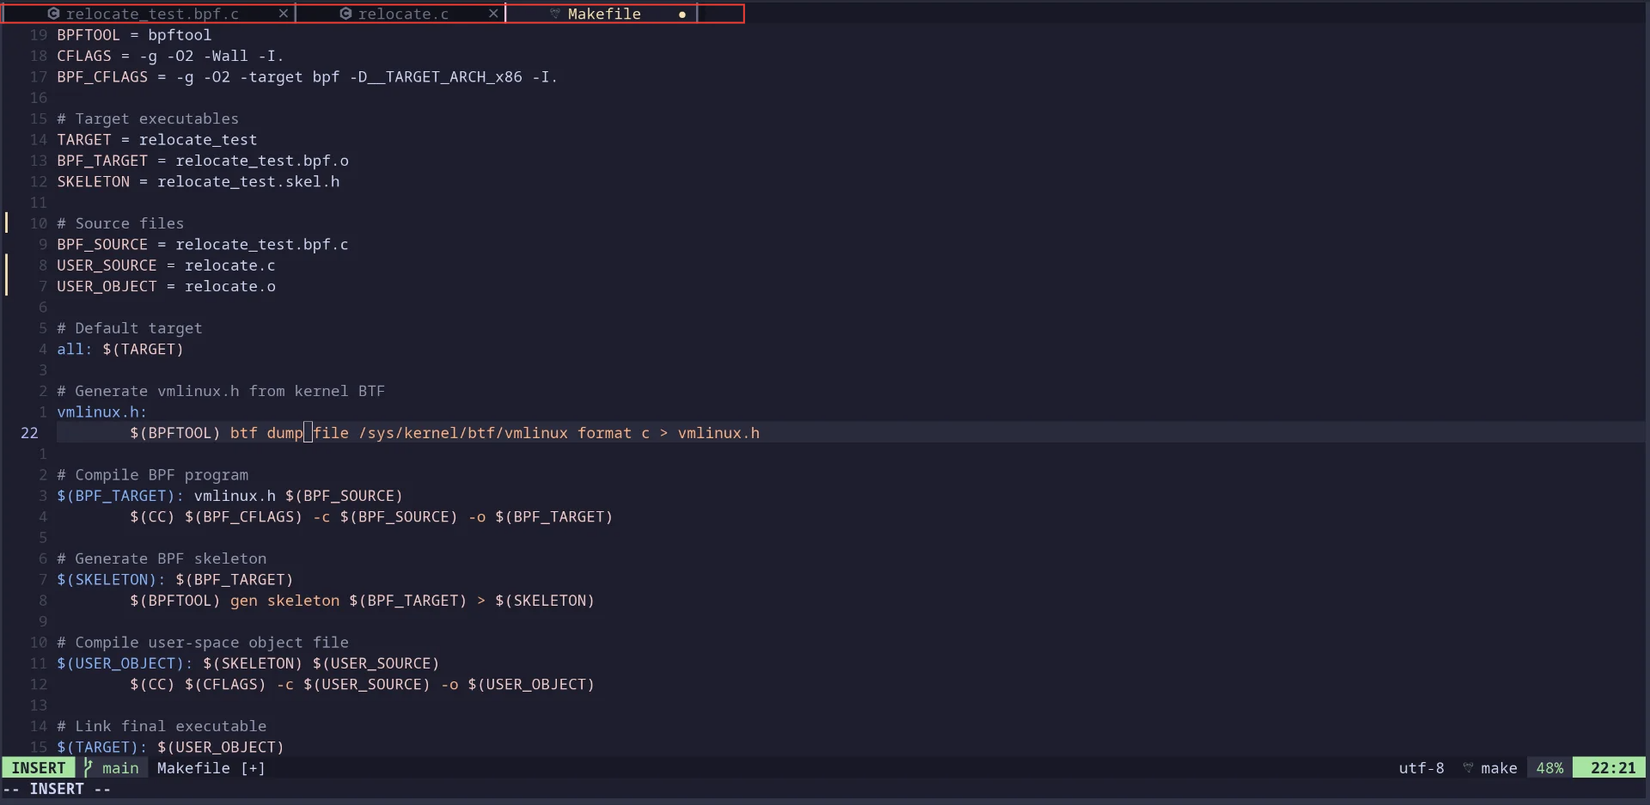Close the relocate.c tab
Screen dimensions: 1650x805
[x=493, y=14]
